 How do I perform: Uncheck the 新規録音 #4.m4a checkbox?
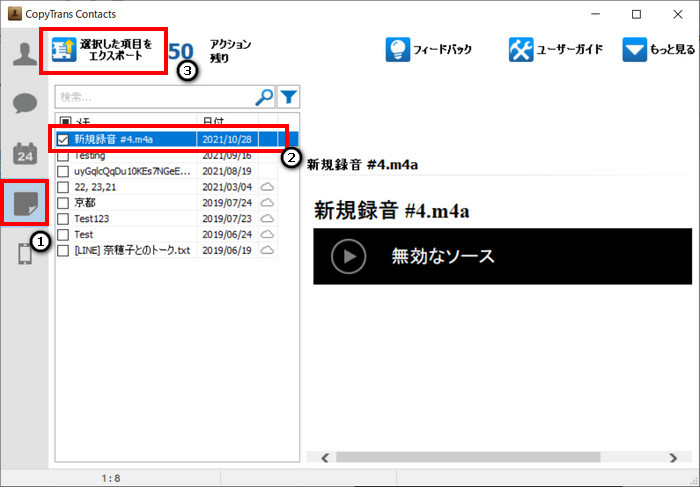click(63, 139)
